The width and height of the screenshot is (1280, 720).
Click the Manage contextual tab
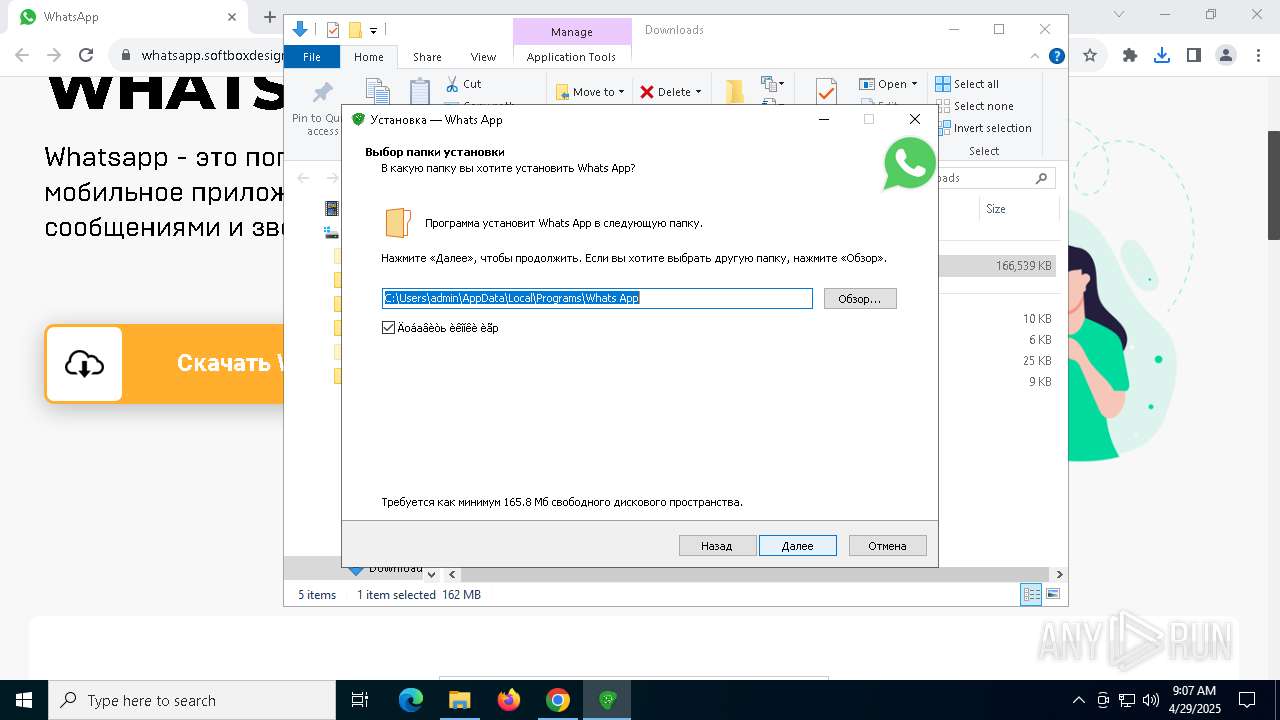tap(572, 32)
